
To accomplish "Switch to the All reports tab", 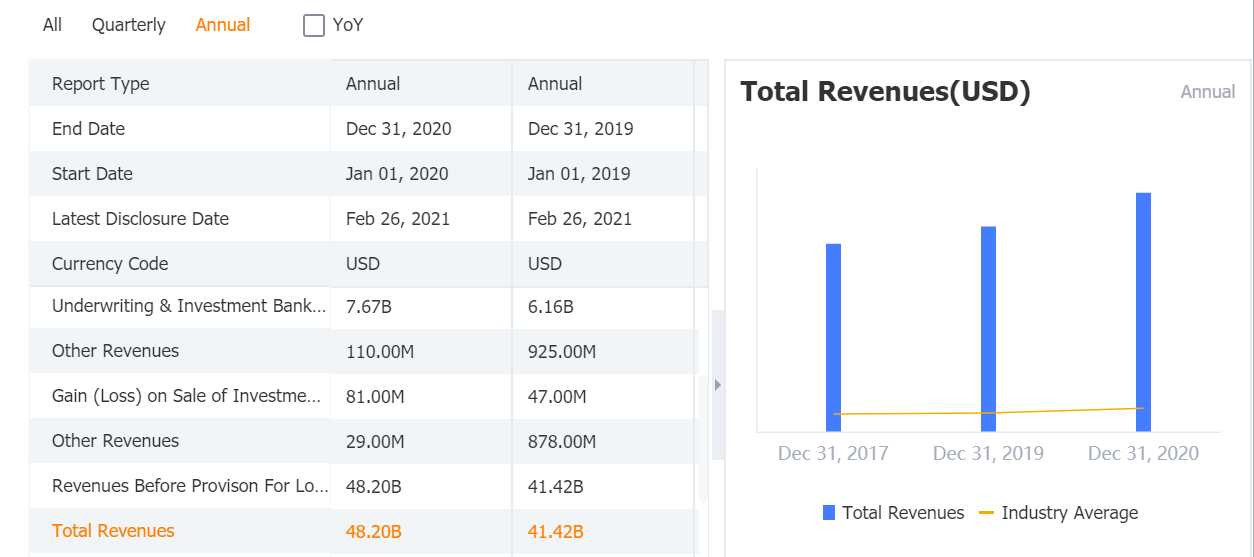I will point(52,25).
